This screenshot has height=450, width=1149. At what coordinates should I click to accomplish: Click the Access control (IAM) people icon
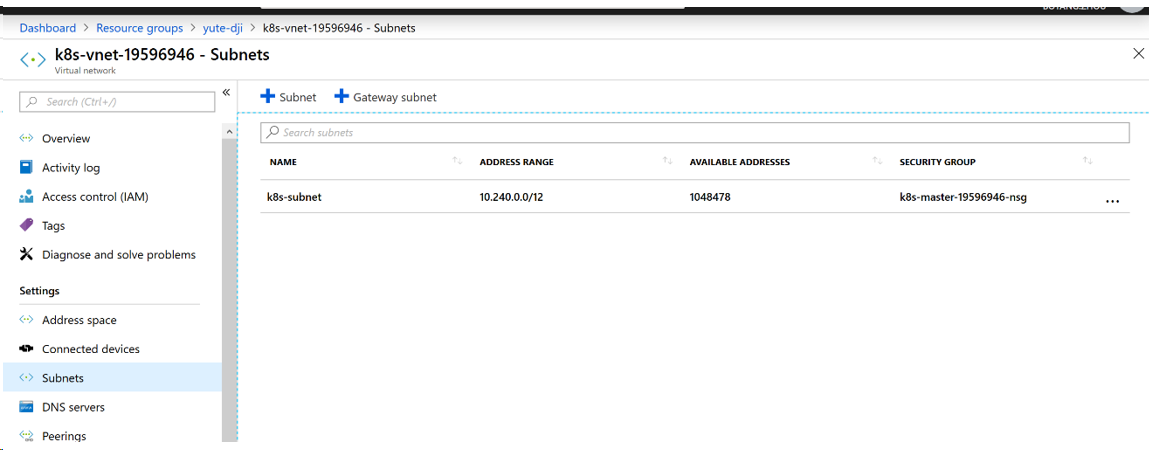(26, 196)
